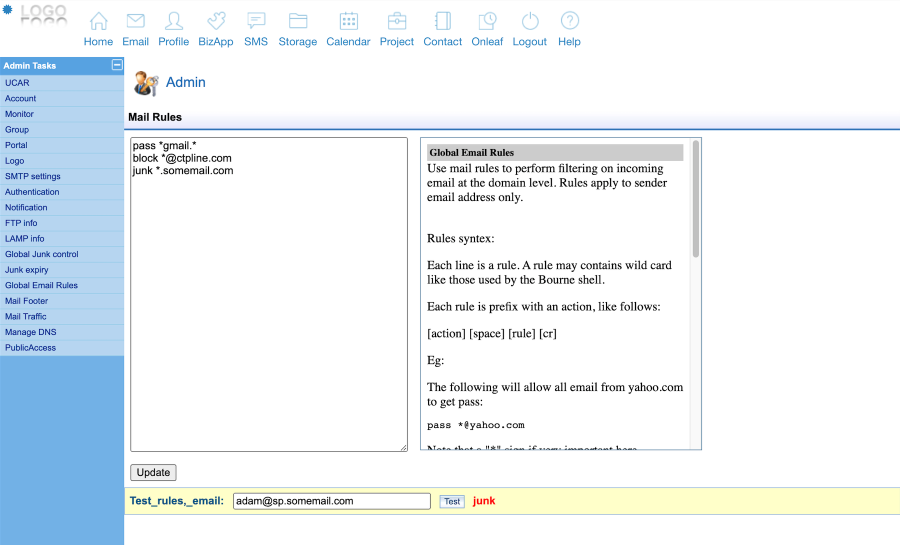Screen dimensions: 900x545
Task: Open the Storage folder icon
Action: coord(297,21)
